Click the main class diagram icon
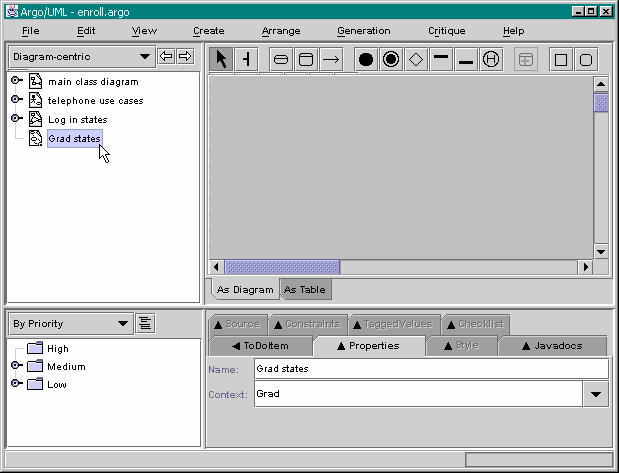The height and width of the screenshot is (473, 619). pyautogui.click(x=36, y=81)
